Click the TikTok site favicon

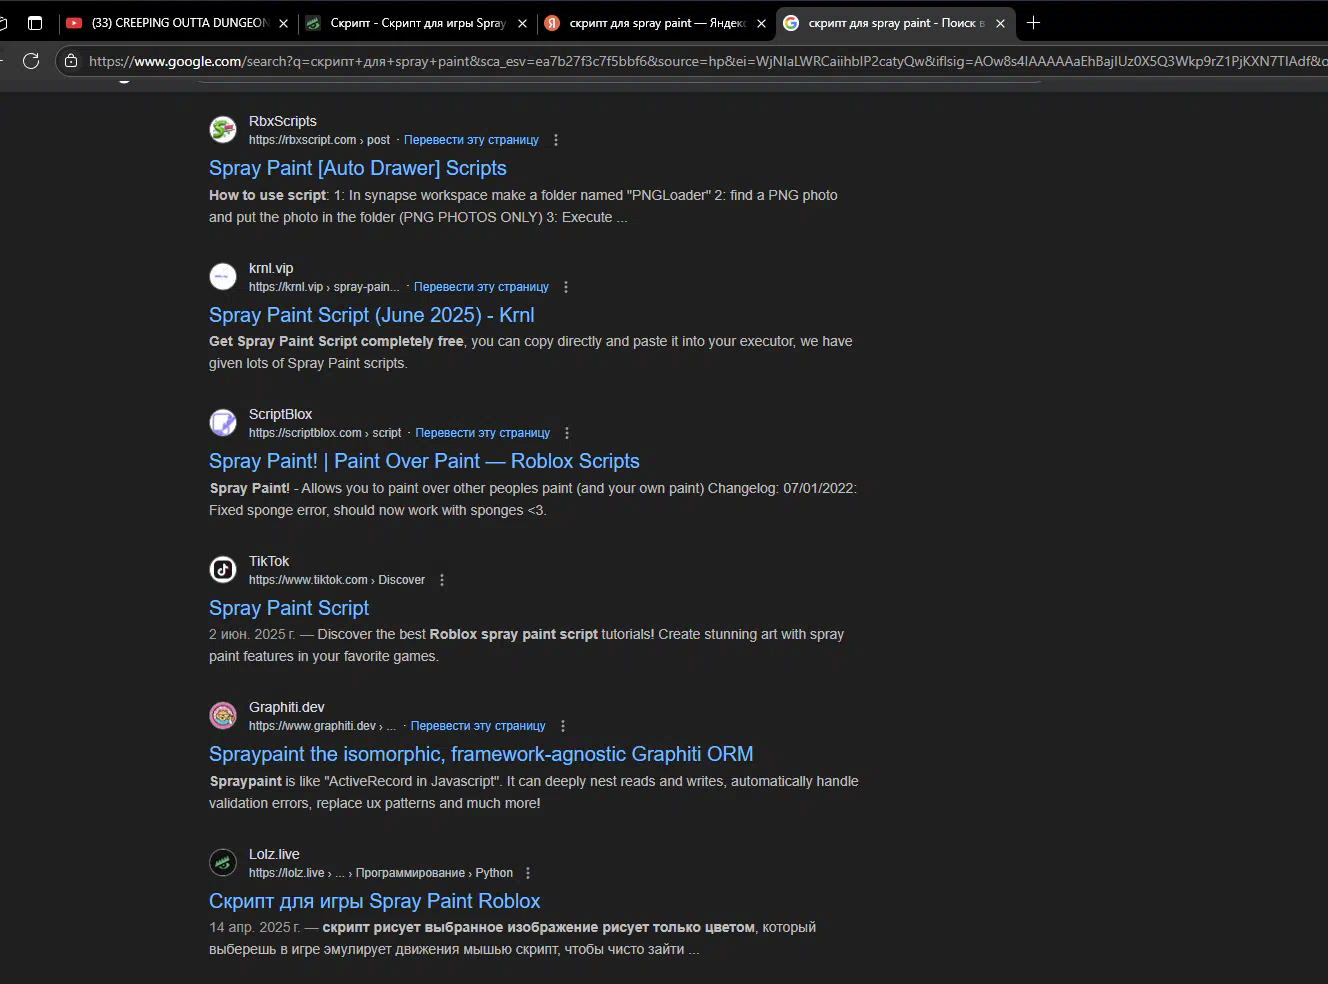pyautogui.click(x=223, y=570)
